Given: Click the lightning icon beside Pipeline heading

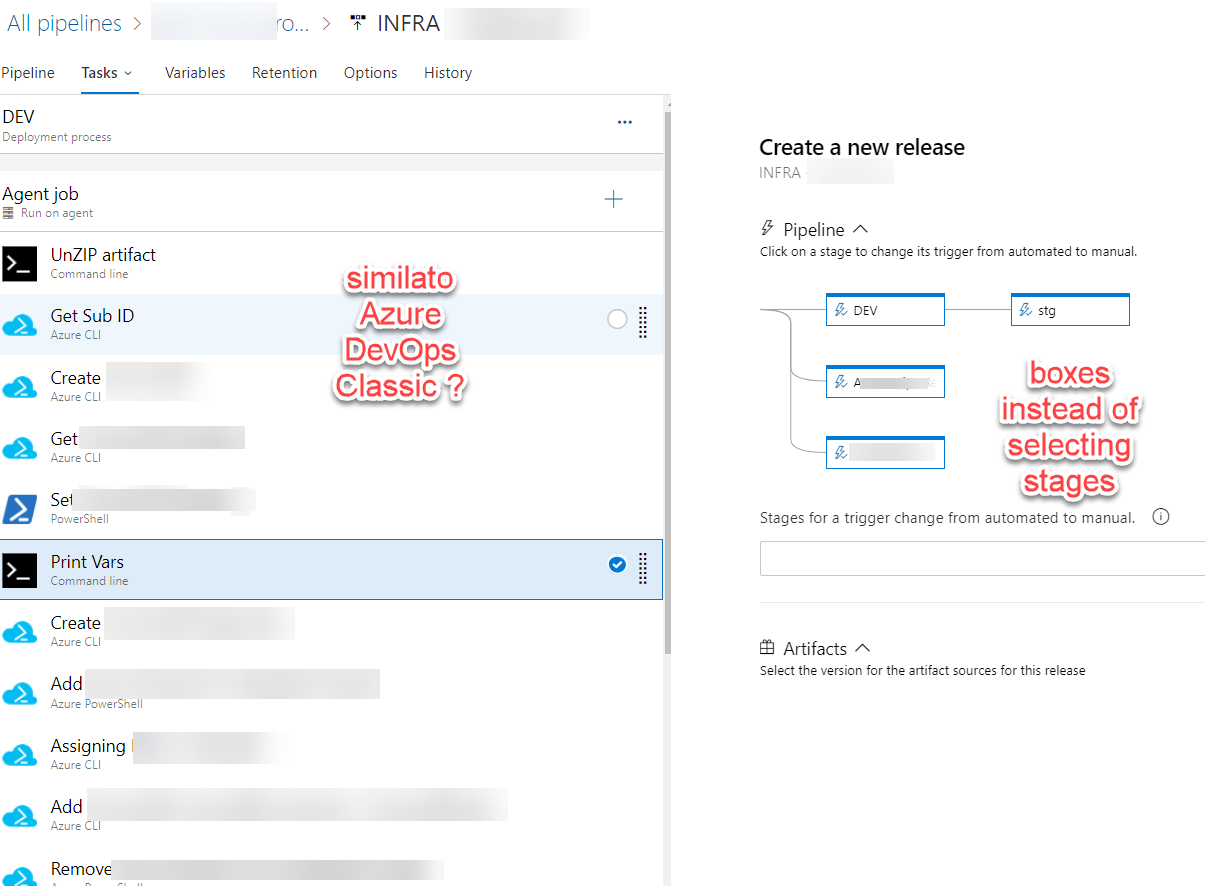Looking at the screenshot, I should [767, 229].
